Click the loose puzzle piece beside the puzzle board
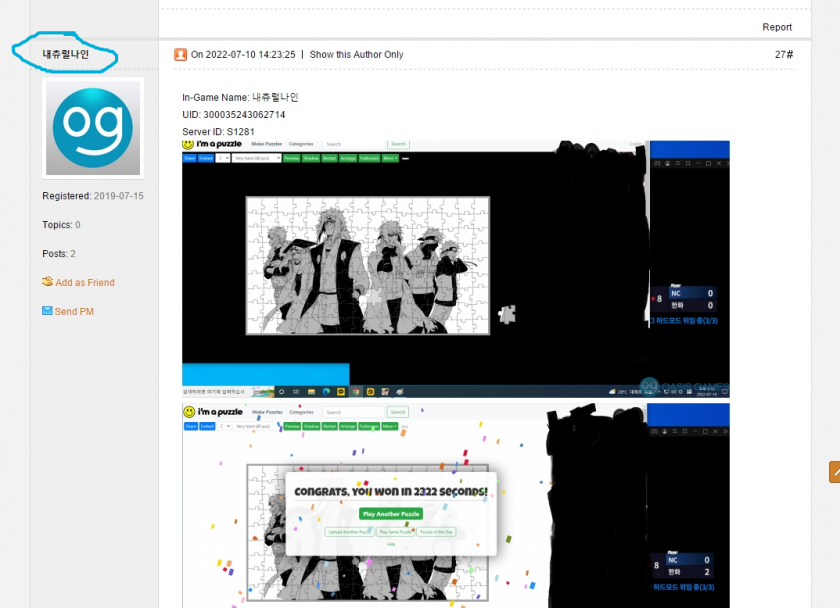Screen dimensions: 840x608 point(508,312)
